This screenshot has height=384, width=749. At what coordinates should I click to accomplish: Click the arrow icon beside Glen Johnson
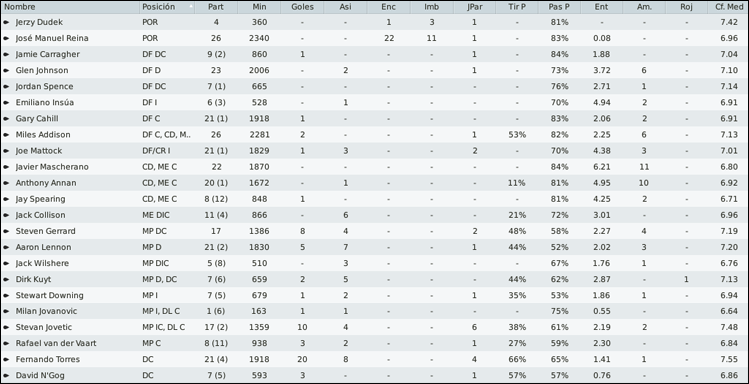coord(6,71)
